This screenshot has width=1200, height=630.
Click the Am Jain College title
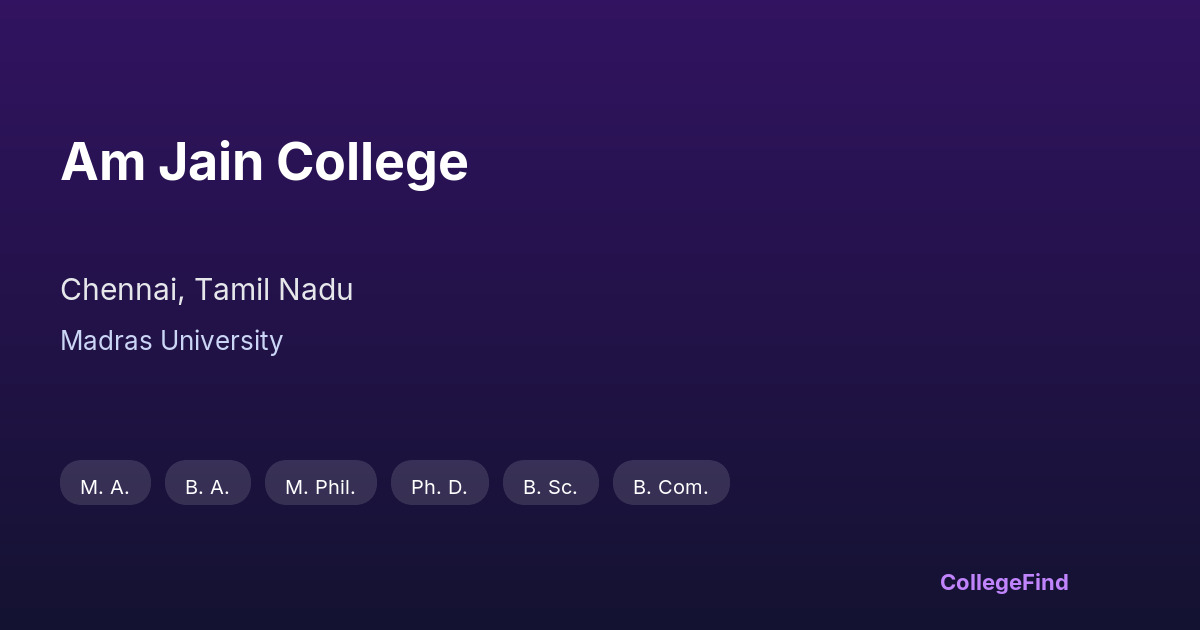click(264, 162)
